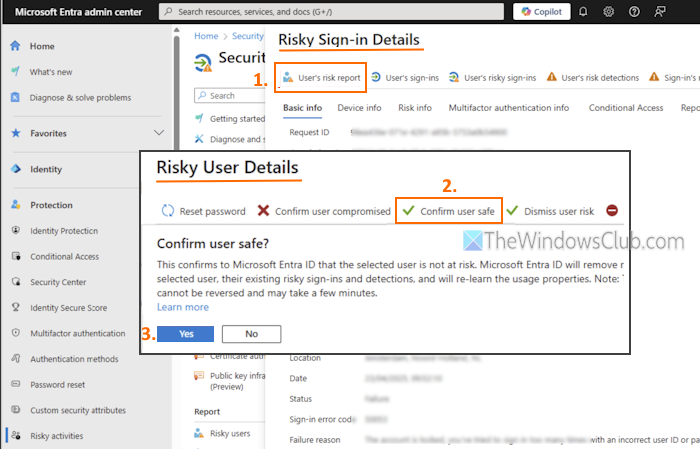The height and width of the screenshot is (449, 700).
Task: Click the Custom security attributes icon
Action: tap(16, 410)
